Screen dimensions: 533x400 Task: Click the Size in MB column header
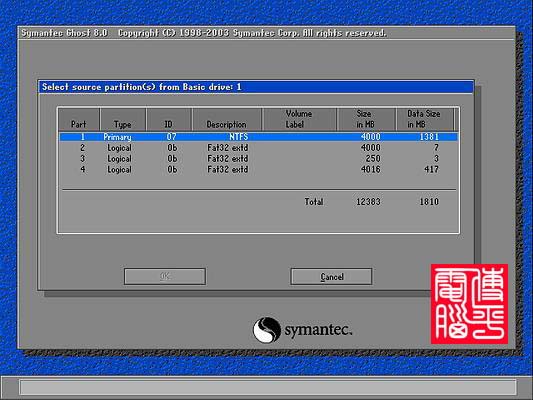coord(366,120)
